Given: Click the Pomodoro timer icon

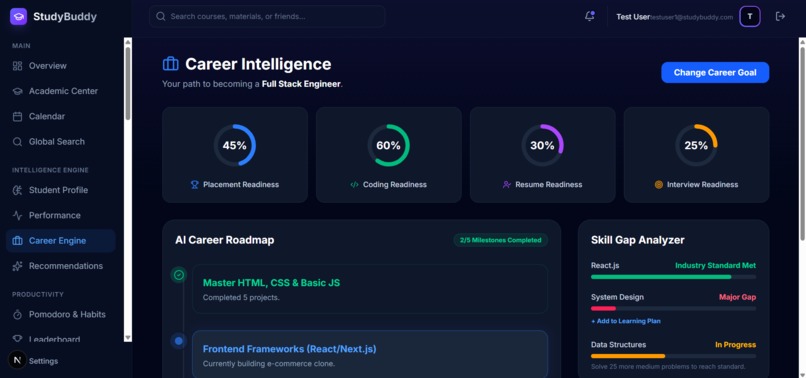Looking at the screenshot, I should (17, 314).
